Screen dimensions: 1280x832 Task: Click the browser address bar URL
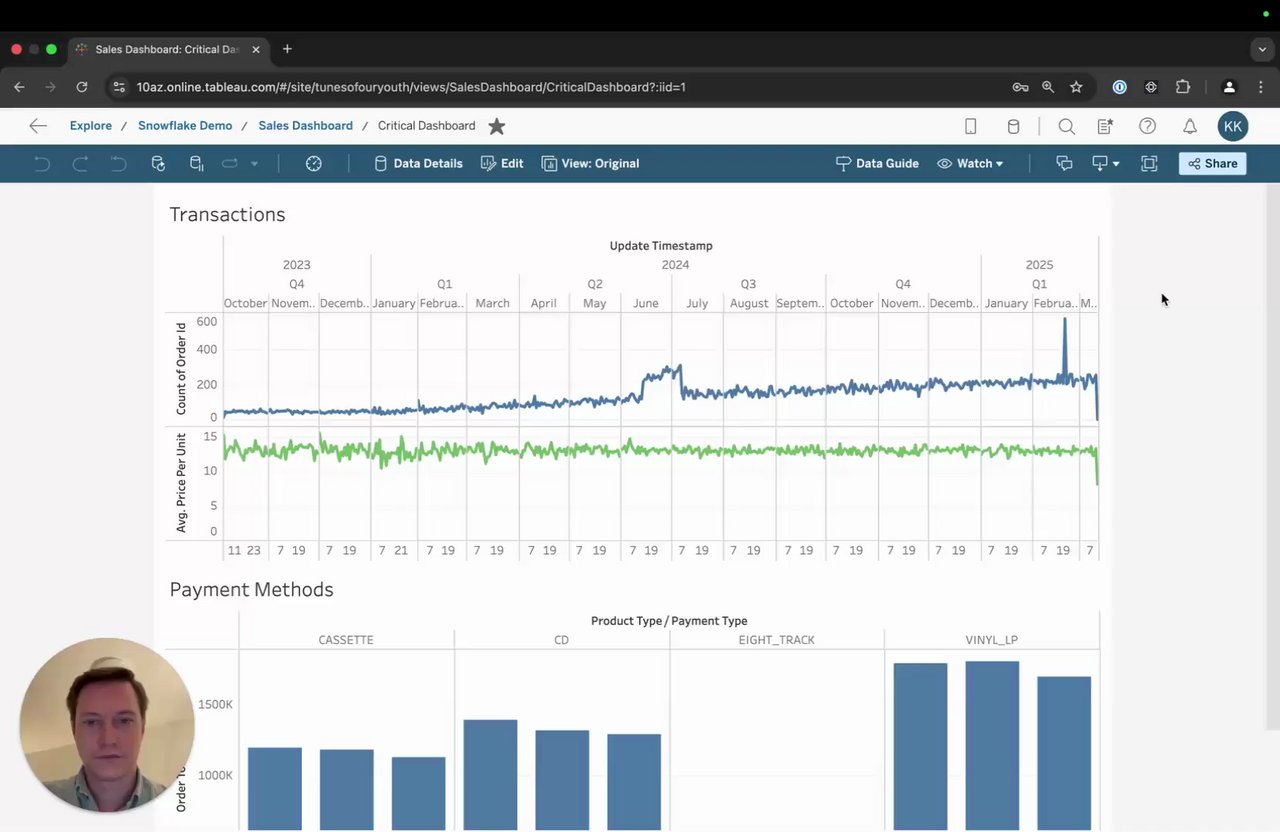tap(411, 87)
